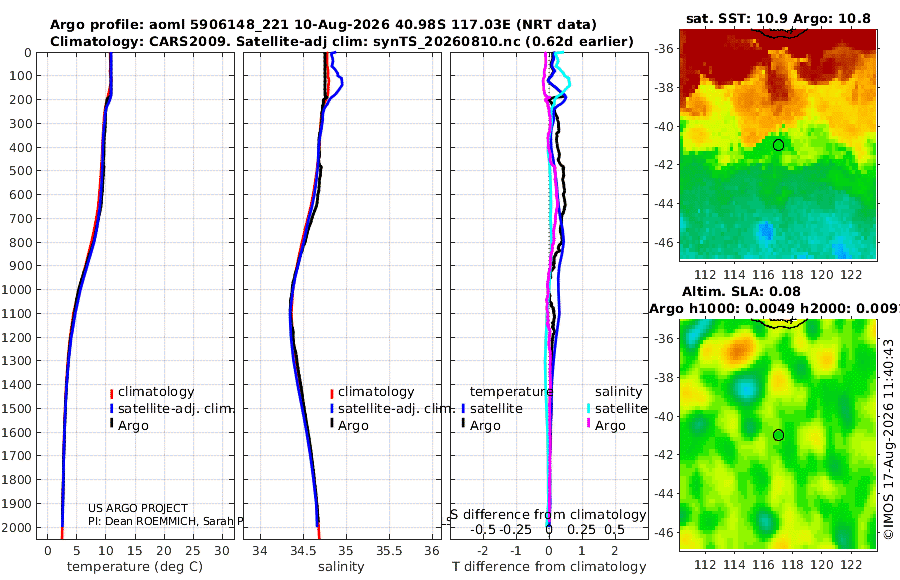Image resolution: width=900 pixels, height=580 pixels.
Task: Click the 'sat. SST: 10.9 Argo: 10.8' heading
Action: pos(778,19)
